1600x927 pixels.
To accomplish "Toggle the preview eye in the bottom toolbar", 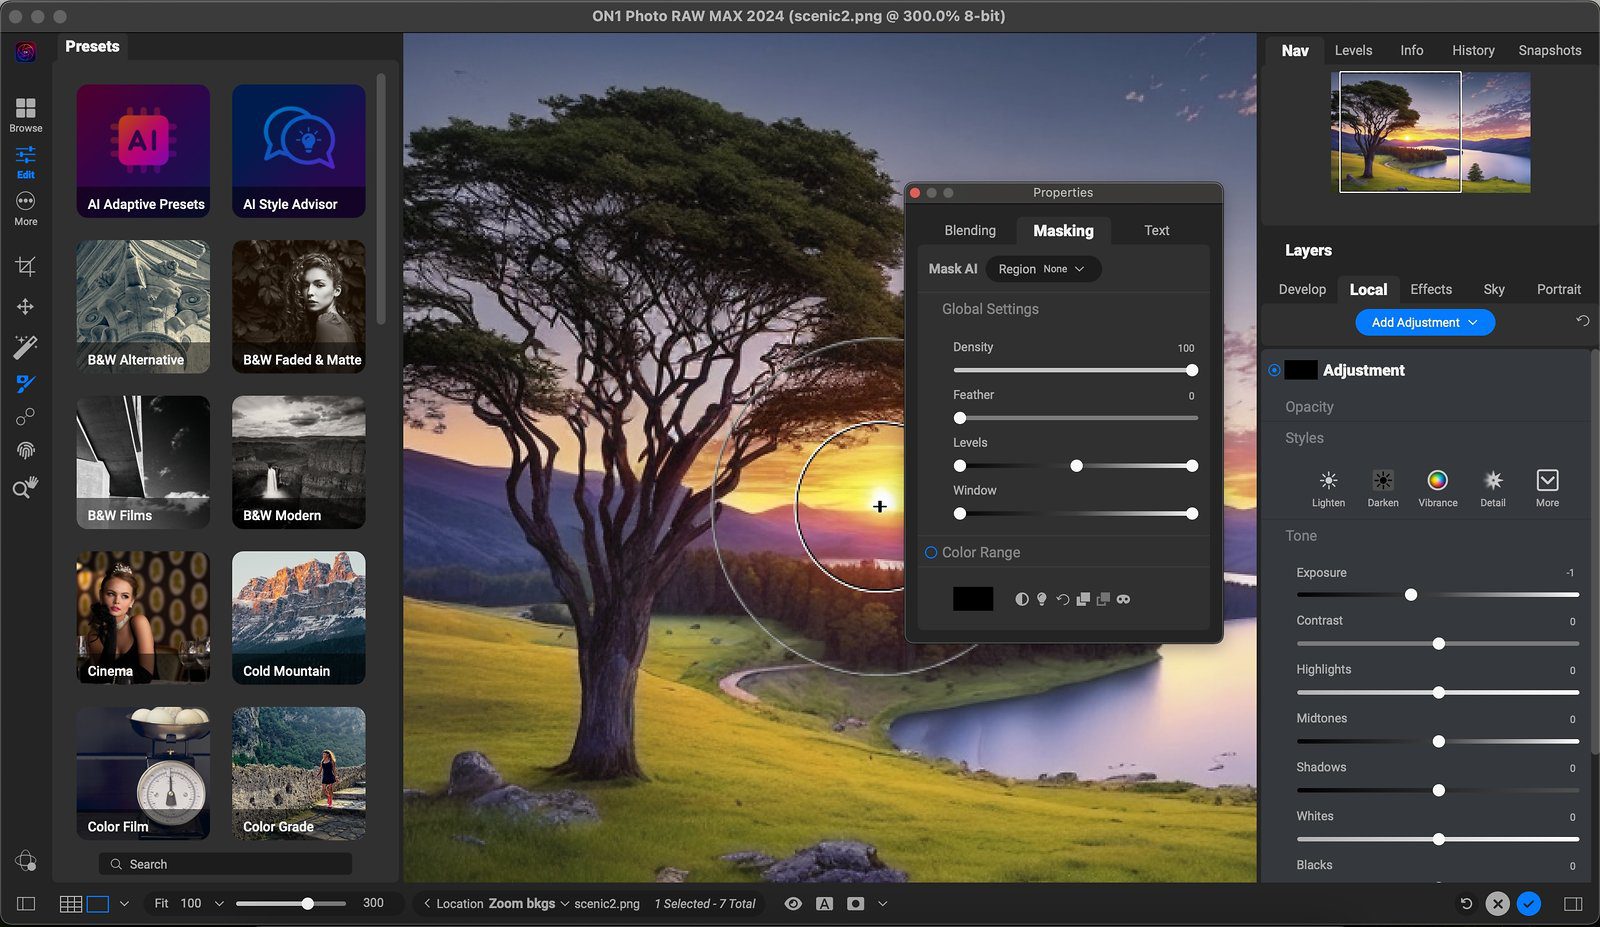I will click(793, 903).
